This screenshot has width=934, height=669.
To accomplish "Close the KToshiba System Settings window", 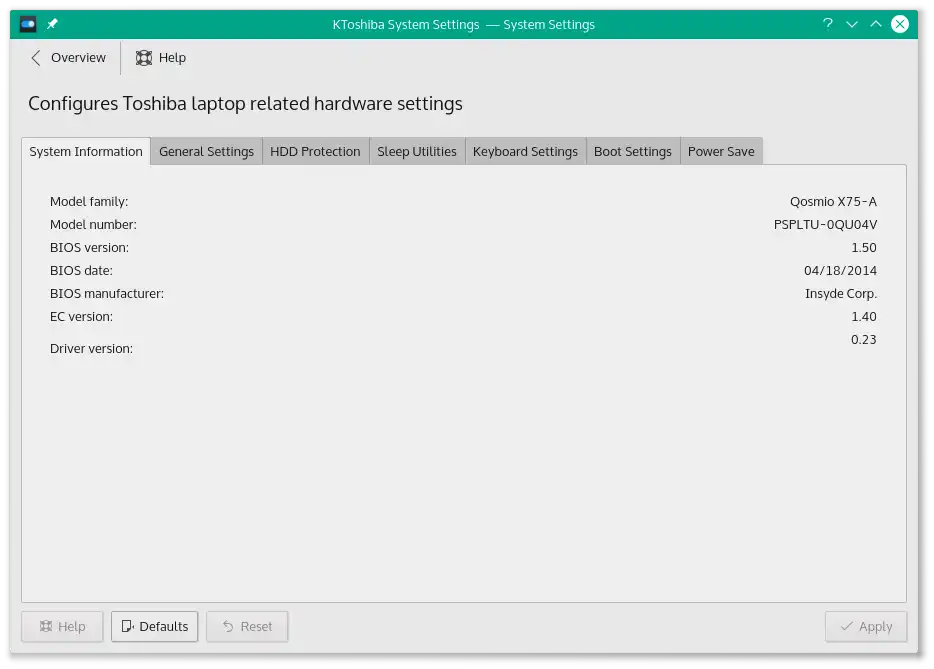I will click(x=899, y=24).
